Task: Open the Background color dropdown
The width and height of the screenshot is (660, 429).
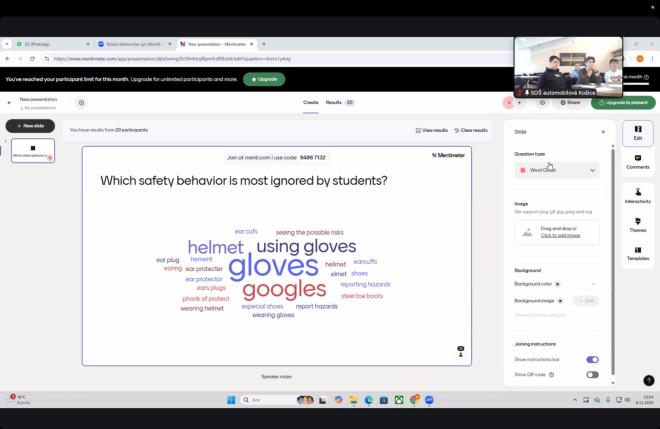Action: pos(593,284)
